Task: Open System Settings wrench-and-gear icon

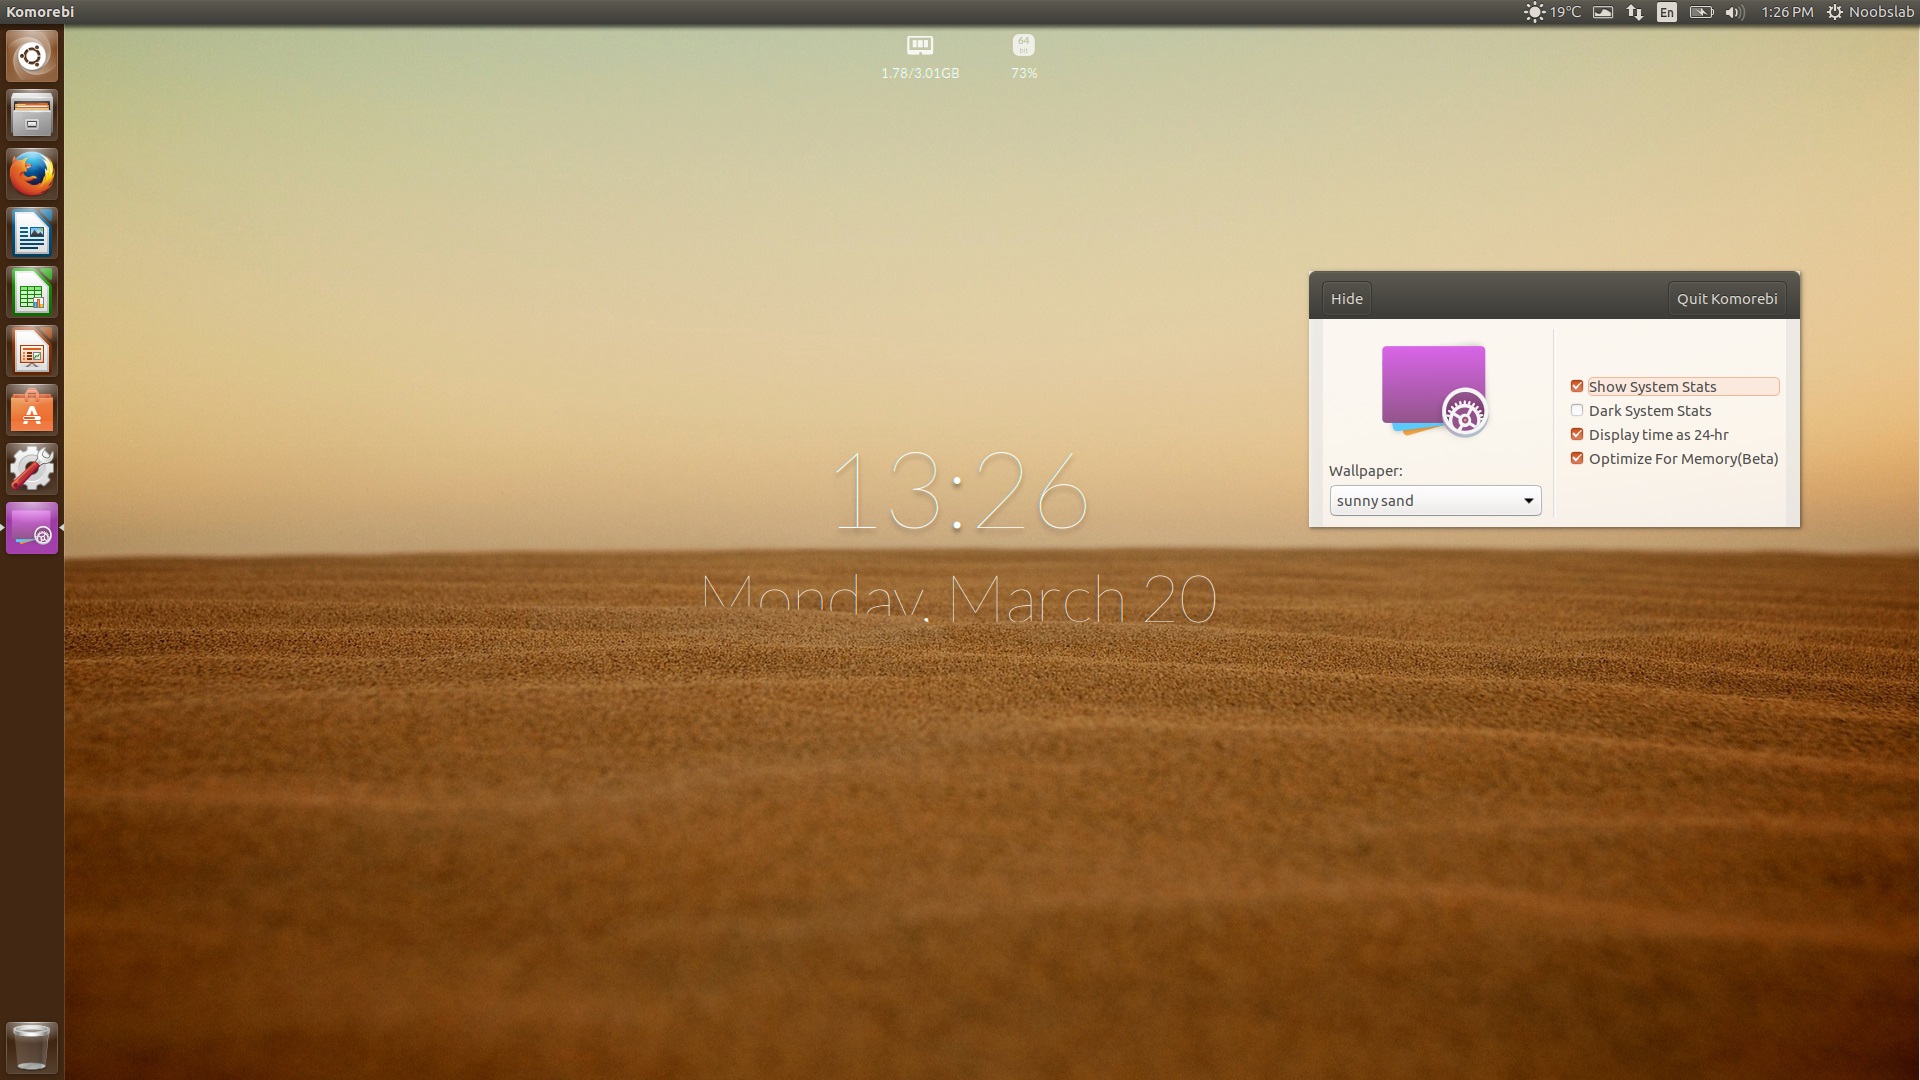Action: click(x=32, y=469)
